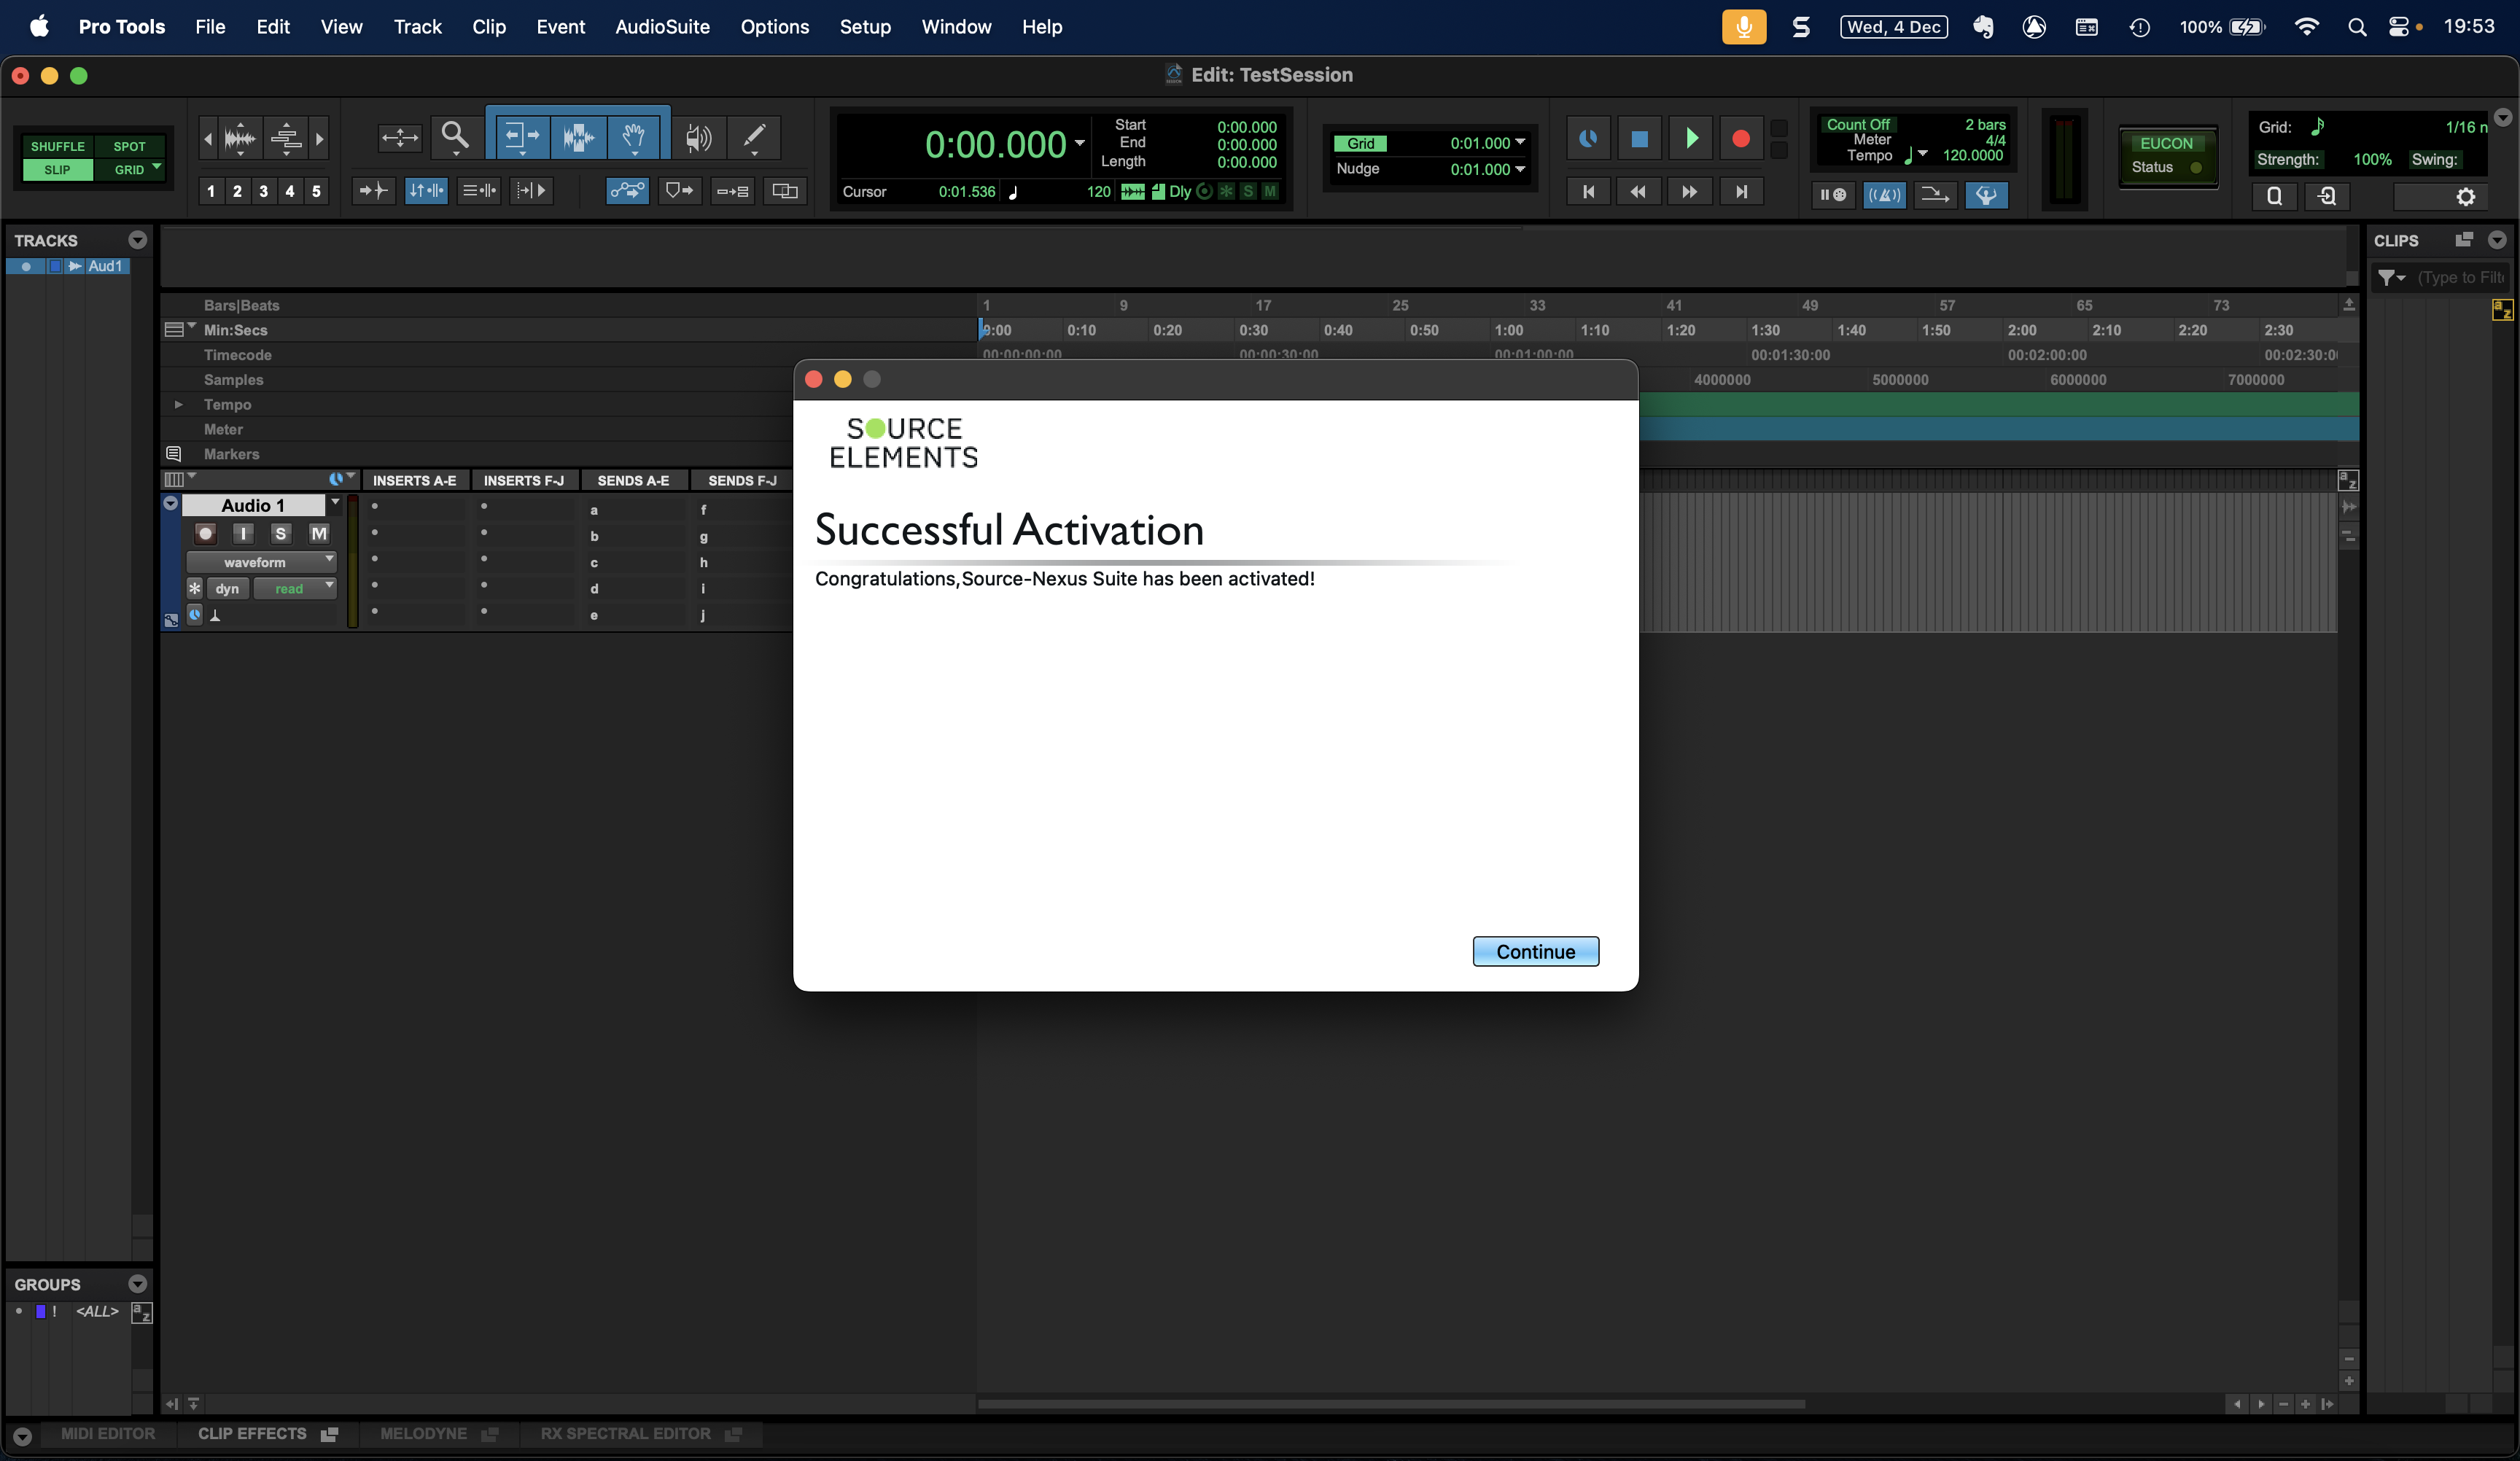Open the AudioSuite menu

point(662,27)
